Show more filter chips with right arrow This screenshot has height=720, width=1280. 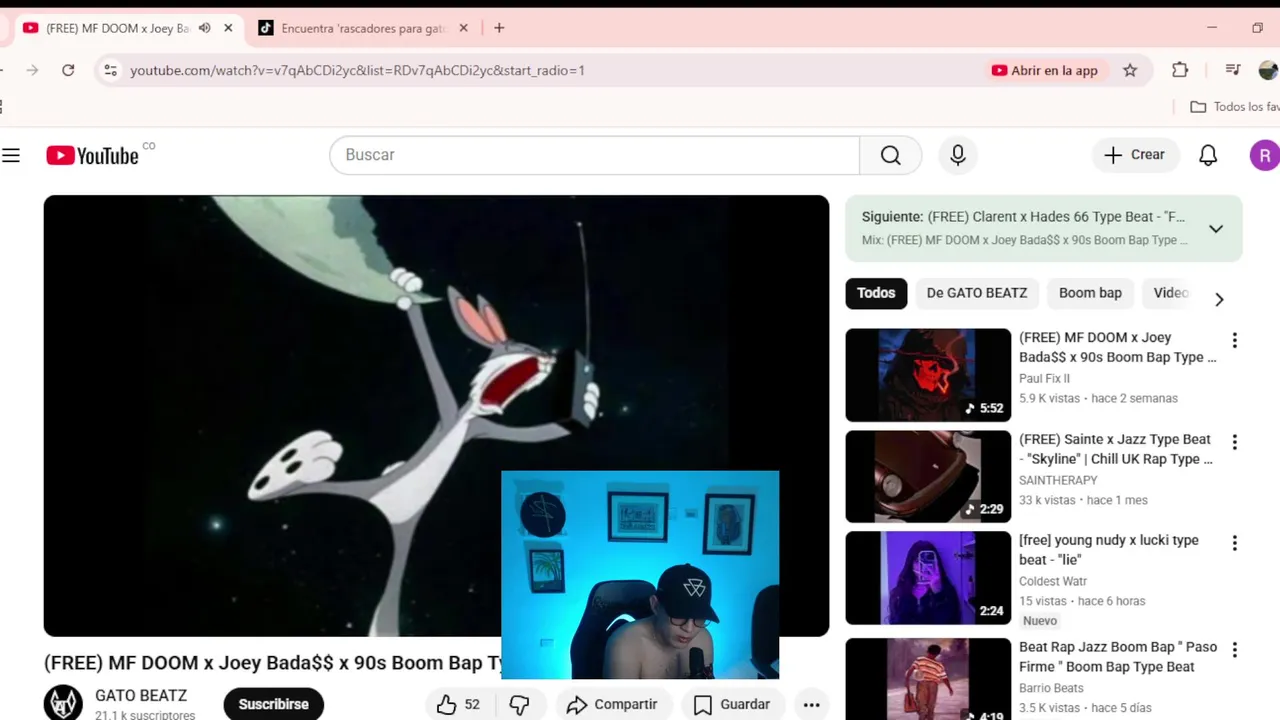pyautogui.click(x=1219, y=299)
